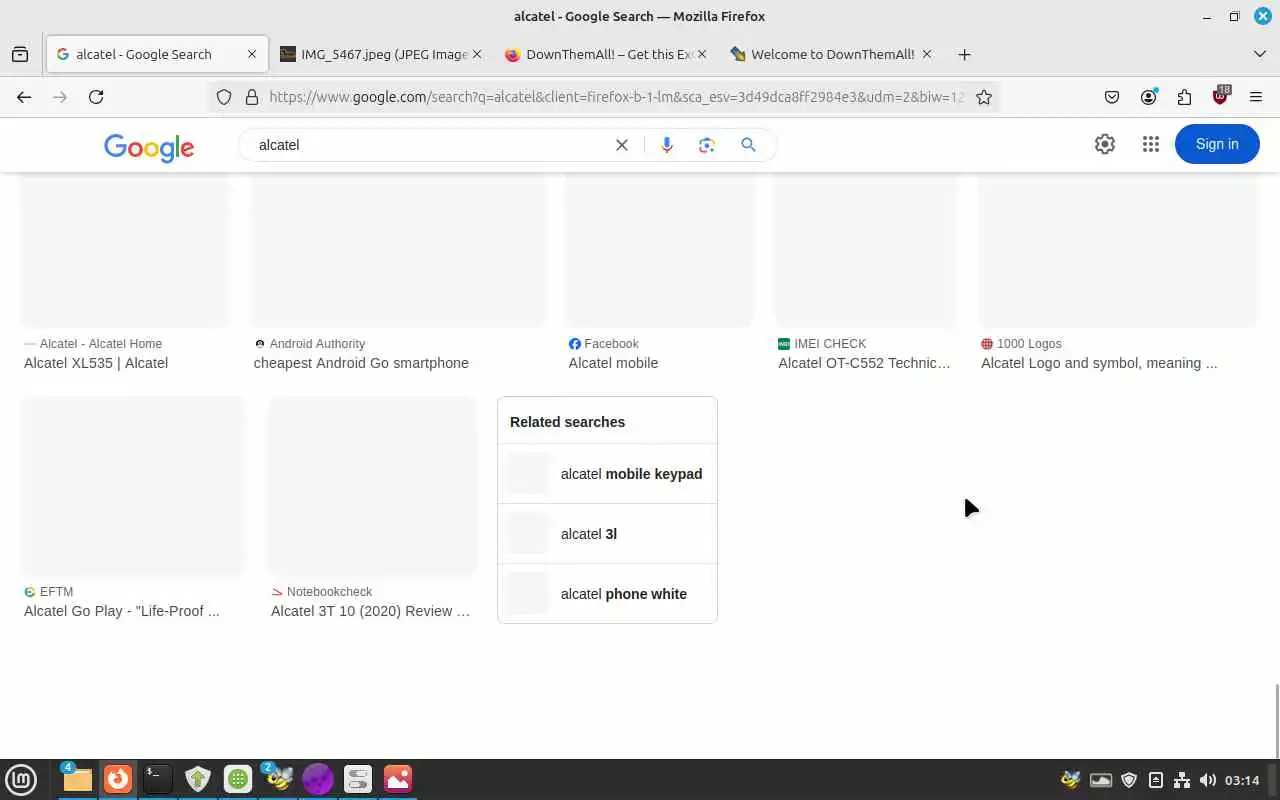This screenshot has height=800, width=1280.
Task: Select related search alcatel phone white
Action: [607, 594]
